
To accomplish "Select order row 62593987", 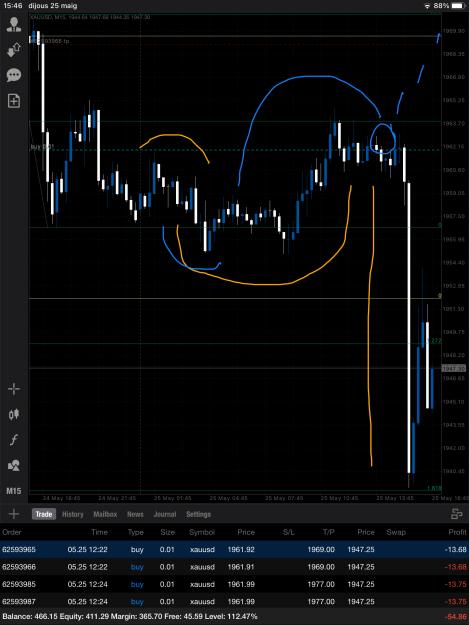I will click(x=234, y=601).
